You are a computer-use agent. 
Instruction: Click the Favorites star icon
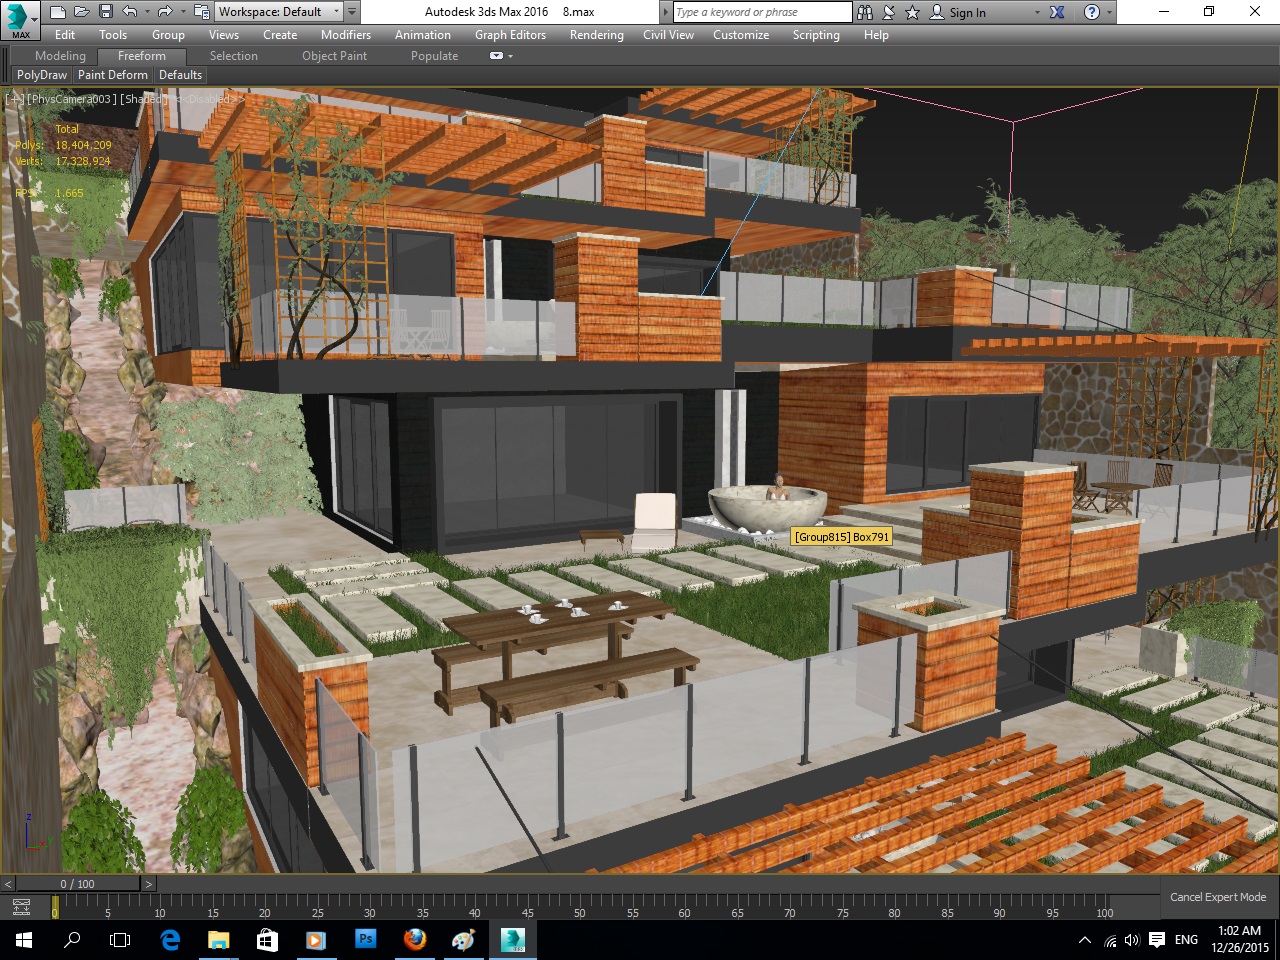pyautogui.click(x=912, y=12)
